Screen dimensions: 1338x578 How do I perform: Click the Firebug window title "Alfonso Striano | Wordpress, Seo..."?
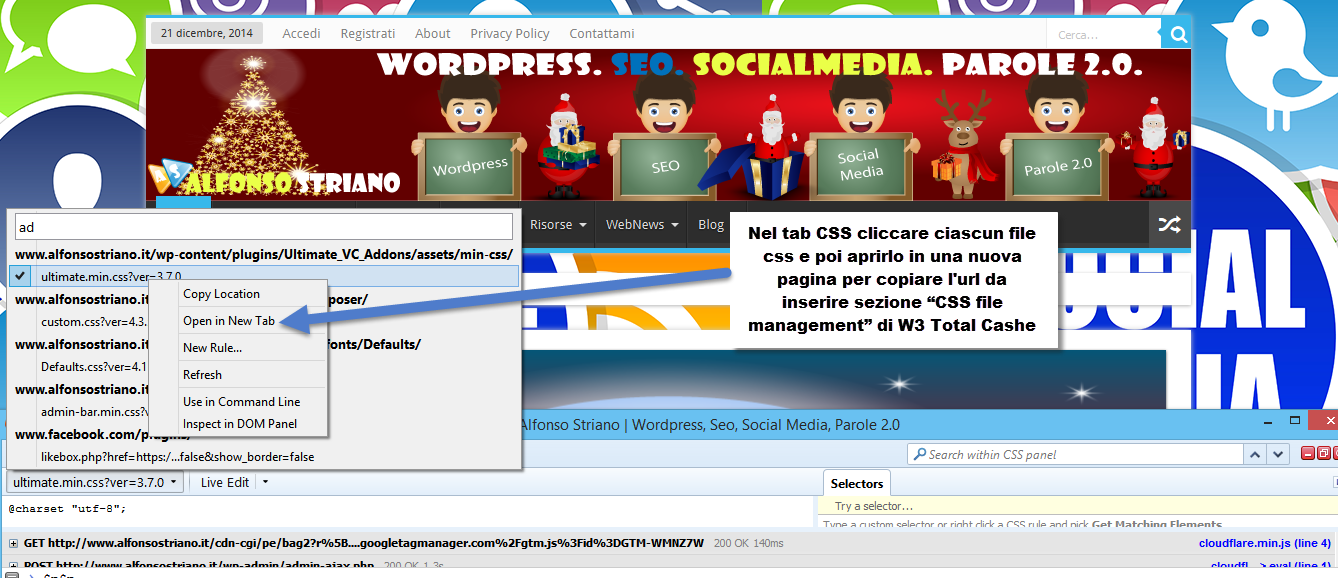710,425
